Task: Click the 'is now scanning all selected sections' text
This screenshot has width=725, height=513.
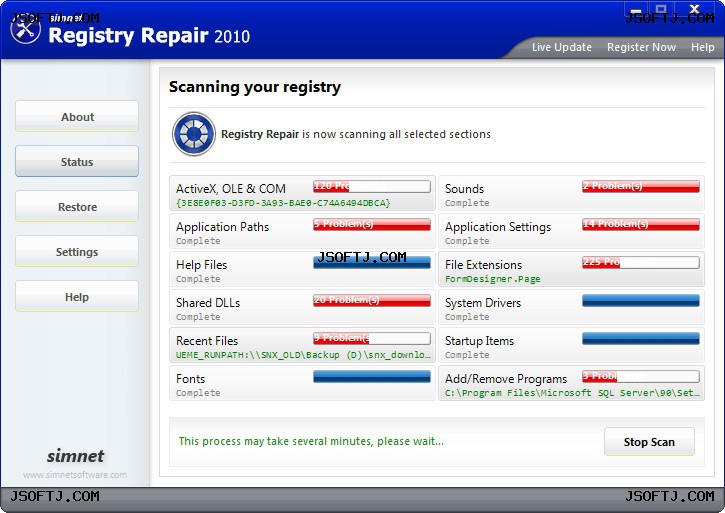Action: (x=396, y=134)
